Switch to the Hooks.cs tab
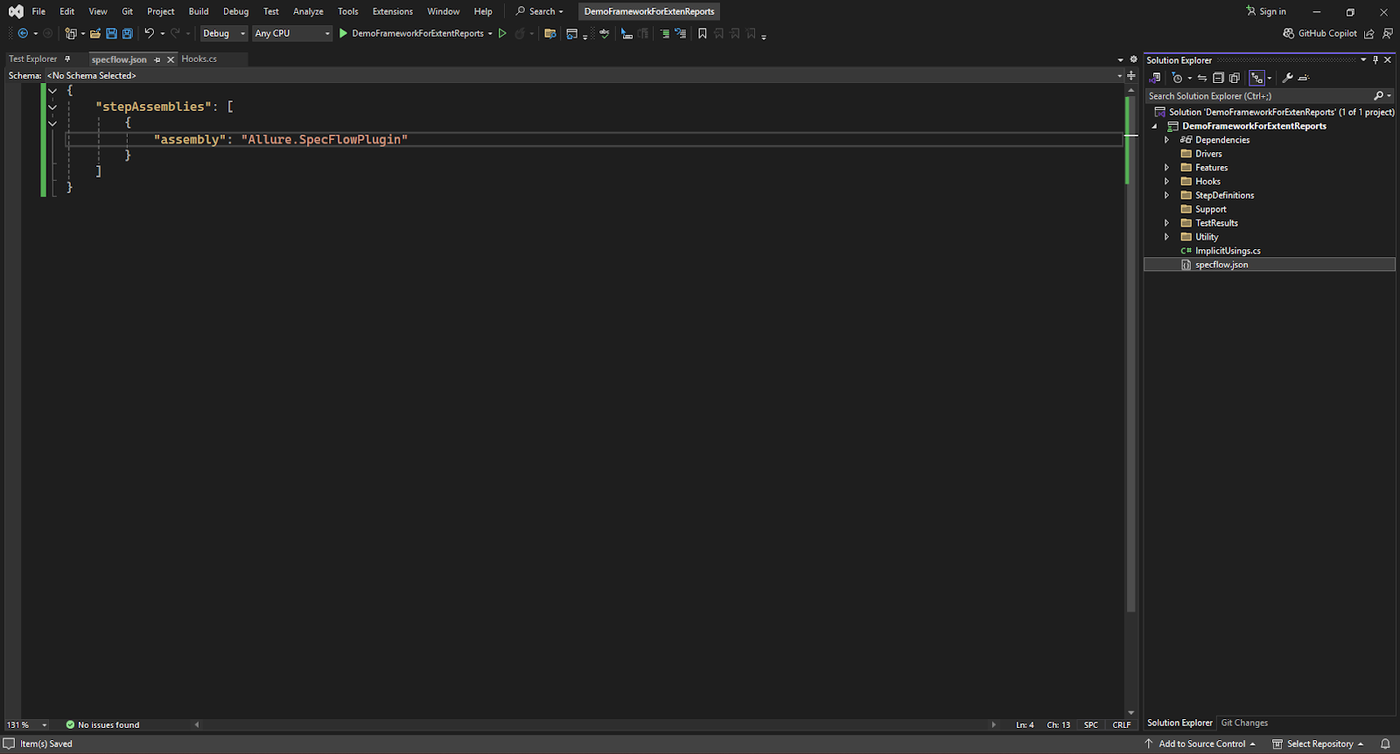Screen dimensions: 1400x754 [x=199, y=59]
